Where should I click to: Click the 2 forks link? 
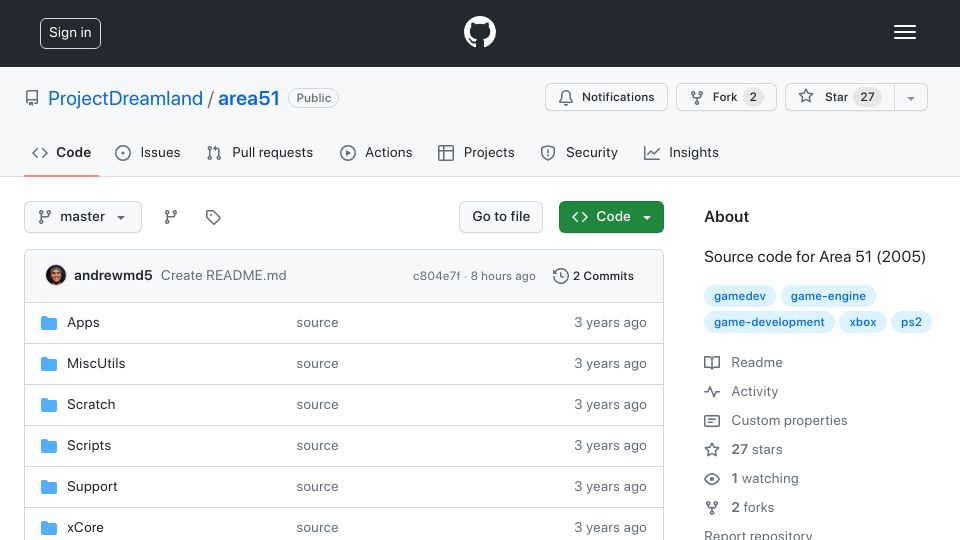[x=752, y=508]
